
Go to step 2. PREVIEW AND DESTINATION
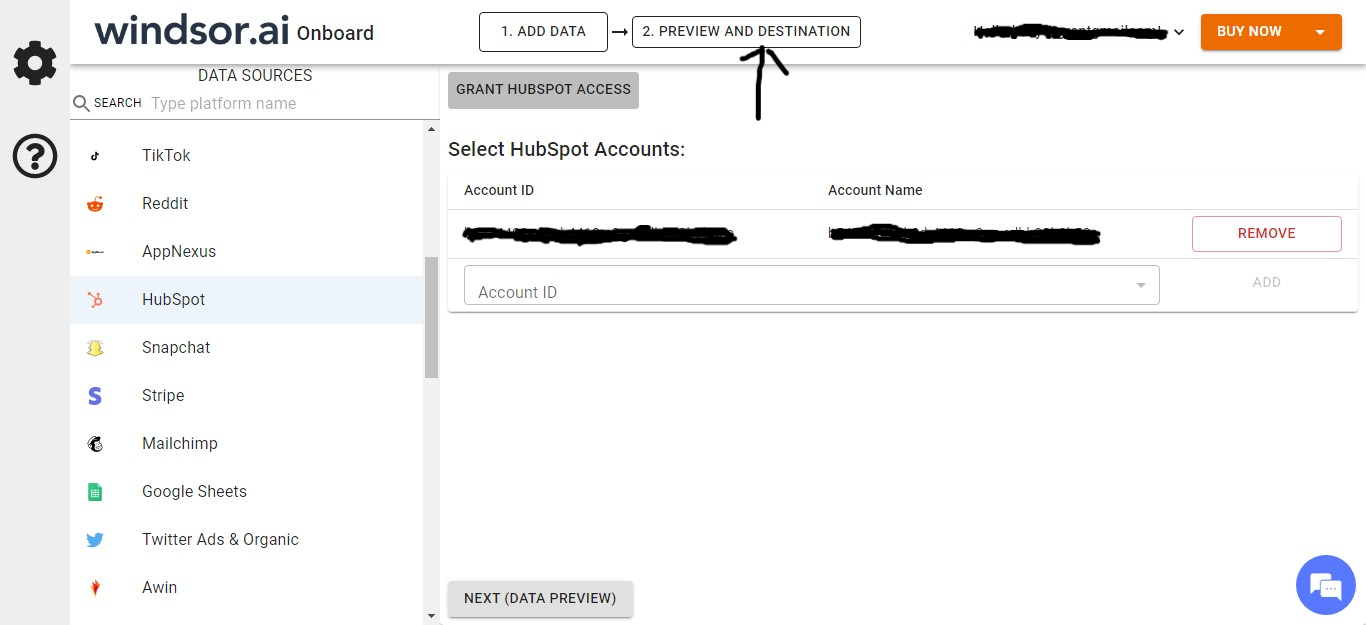[746, 31]
